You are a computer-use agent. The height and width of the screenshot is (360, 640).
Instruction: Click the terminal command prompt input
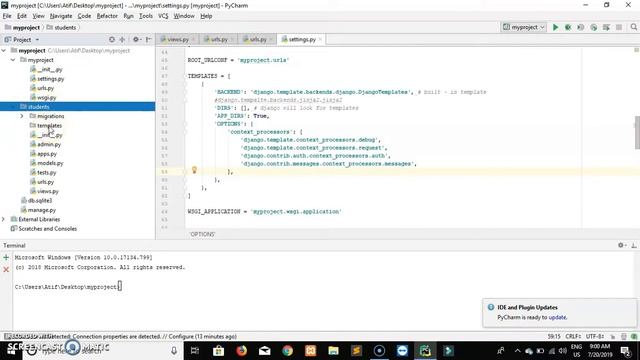pyautogui.click(x=120, y=287)
